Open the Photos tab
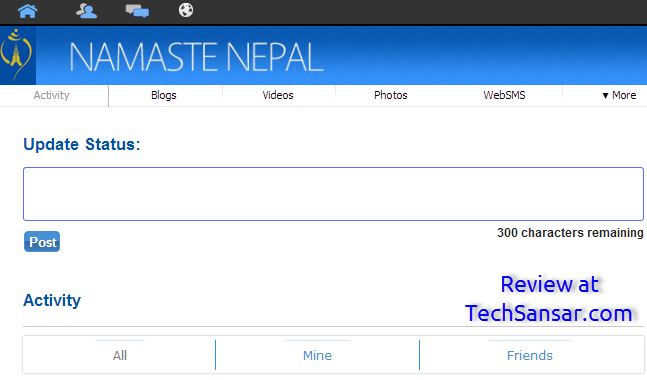 click(x=390, y=95)
